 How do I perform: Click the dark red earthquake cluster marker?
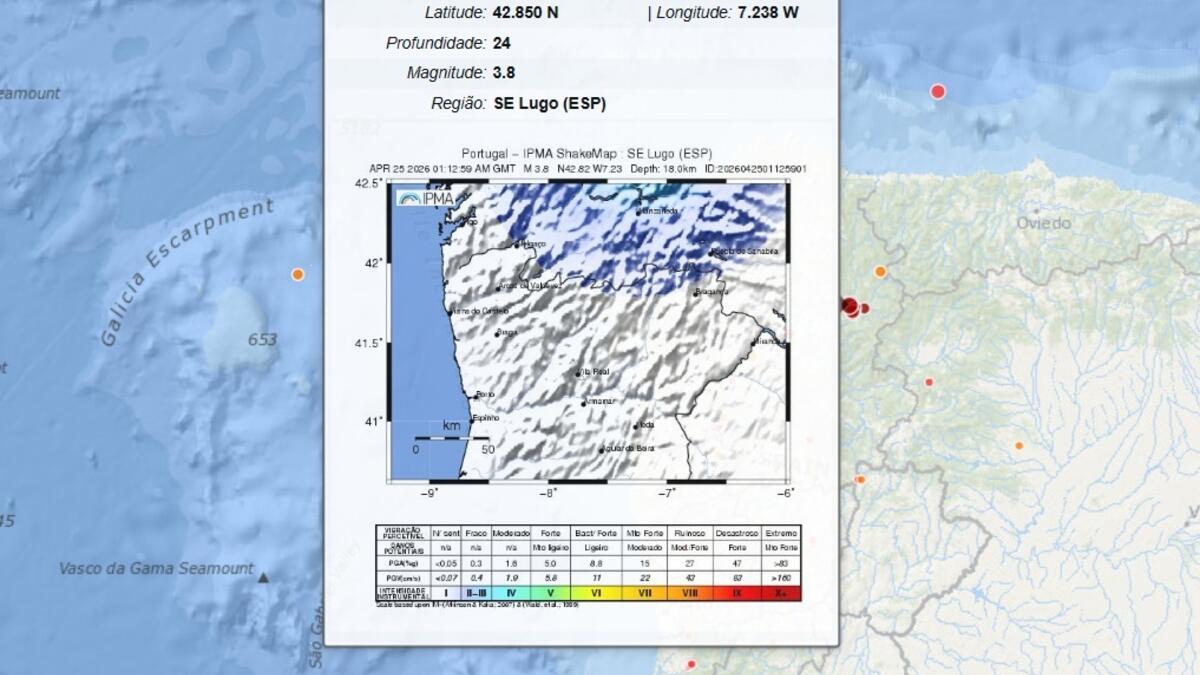(x=850, y=307)
